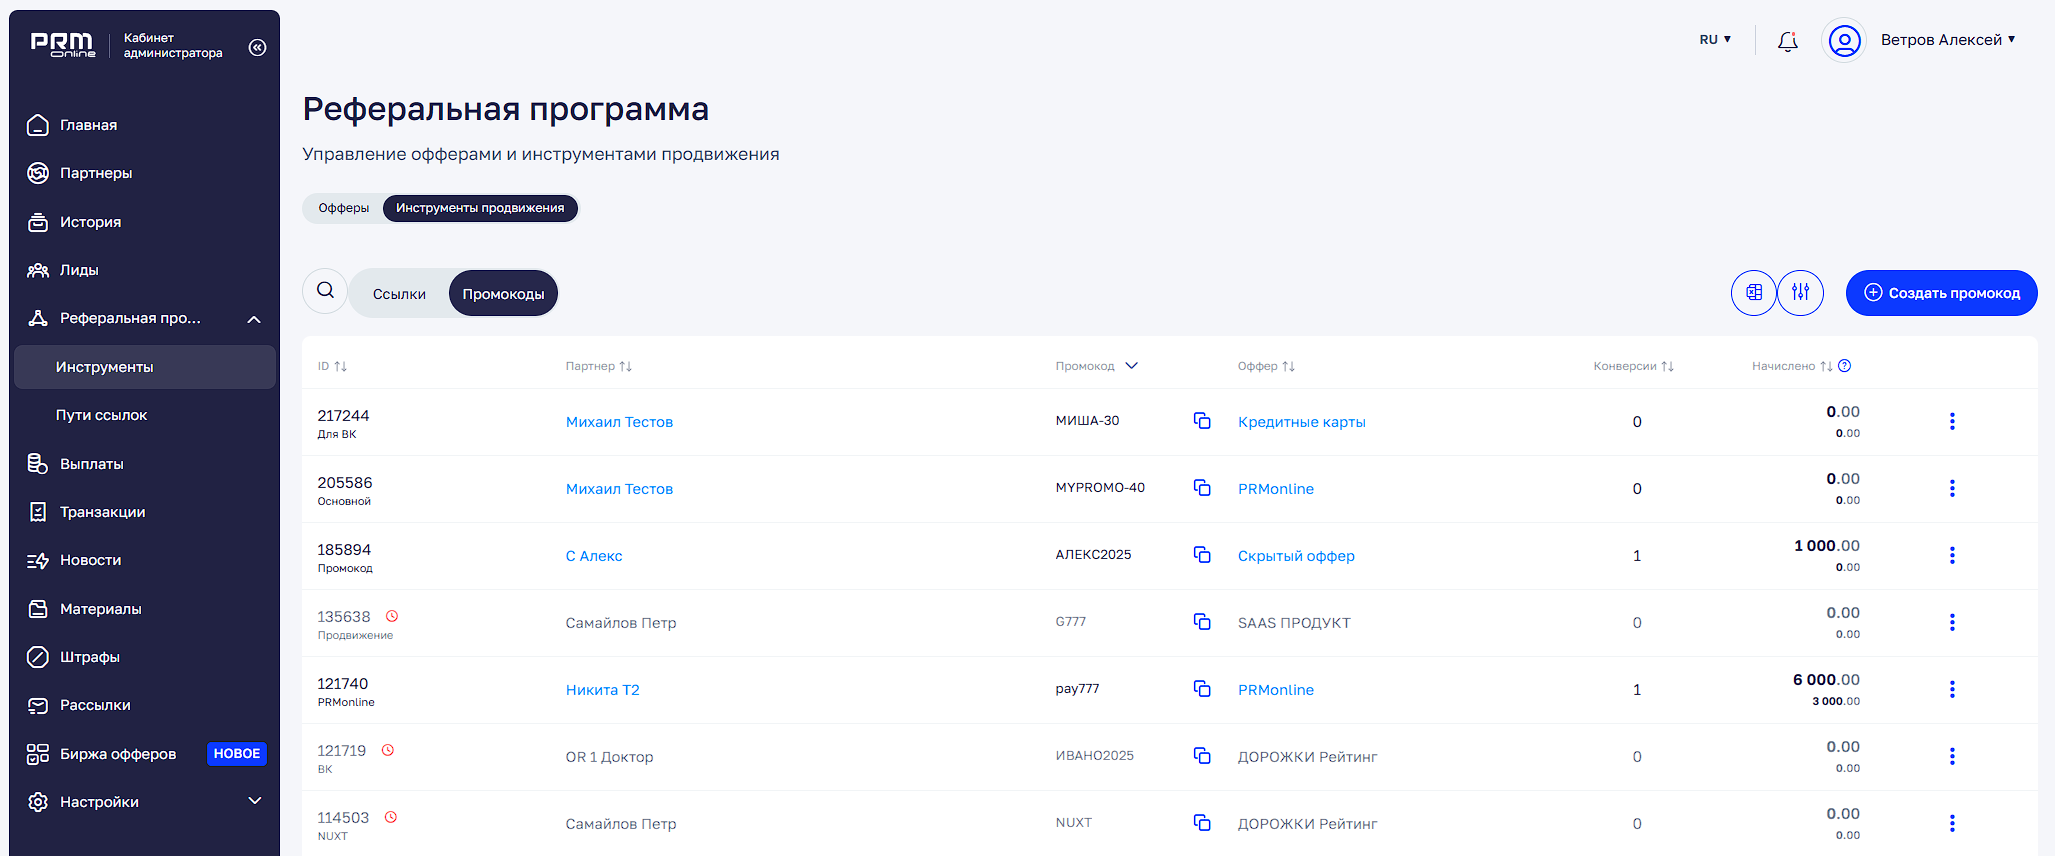Click the Создать промокод button
The width and height of the screenshot is (2055, 856).
tap(1941, 293)
